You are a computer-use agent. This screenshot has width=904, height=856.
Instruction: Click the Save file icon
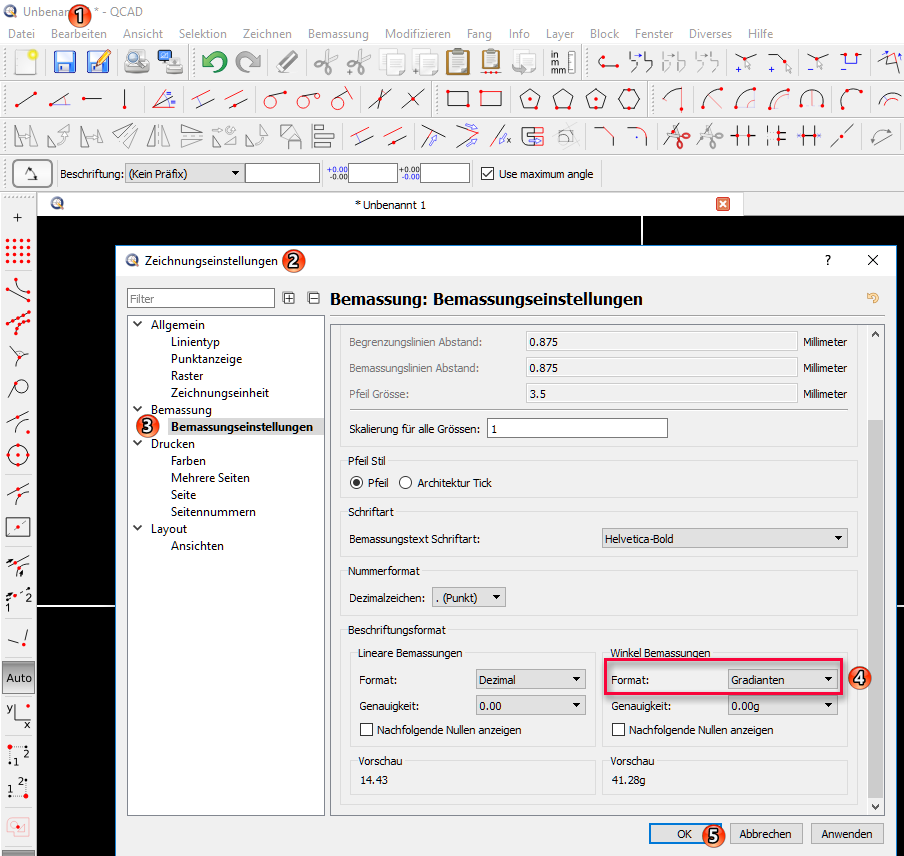(x=65, y=63)
